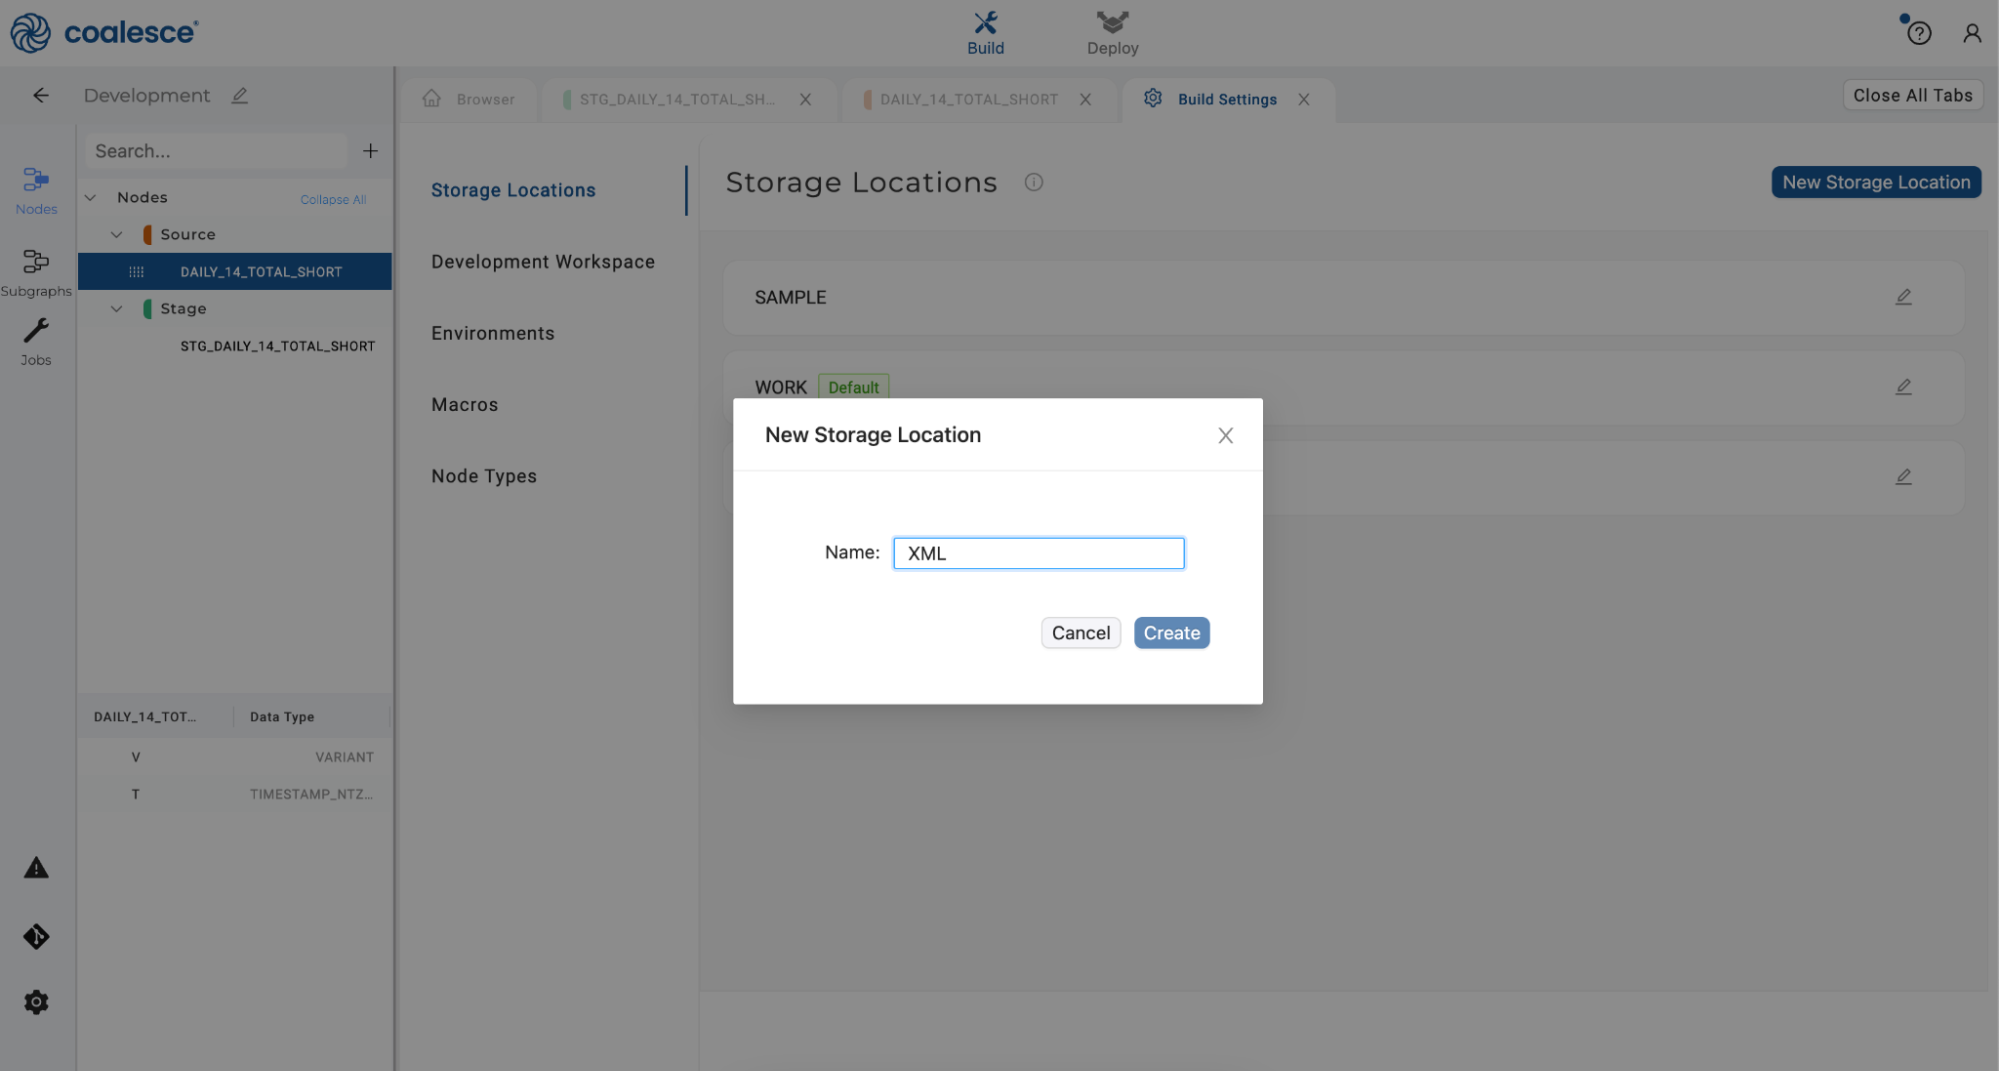
Task: Rename the Development workspace with the pencil icon
Action: coord(239,95)
